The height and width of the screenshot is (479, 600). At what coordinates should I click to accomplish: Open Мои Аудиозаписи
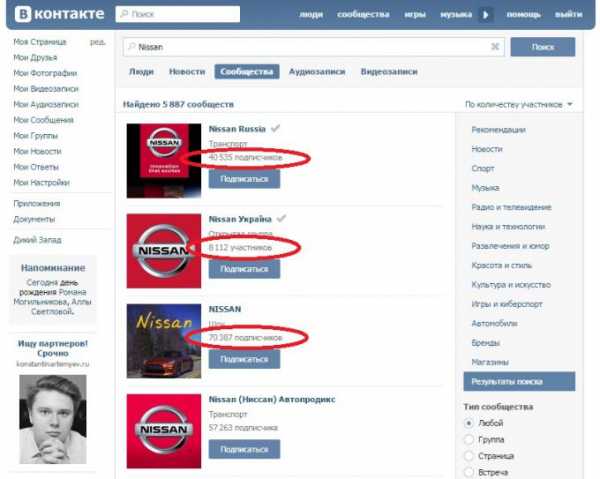(x=46, y=104)
